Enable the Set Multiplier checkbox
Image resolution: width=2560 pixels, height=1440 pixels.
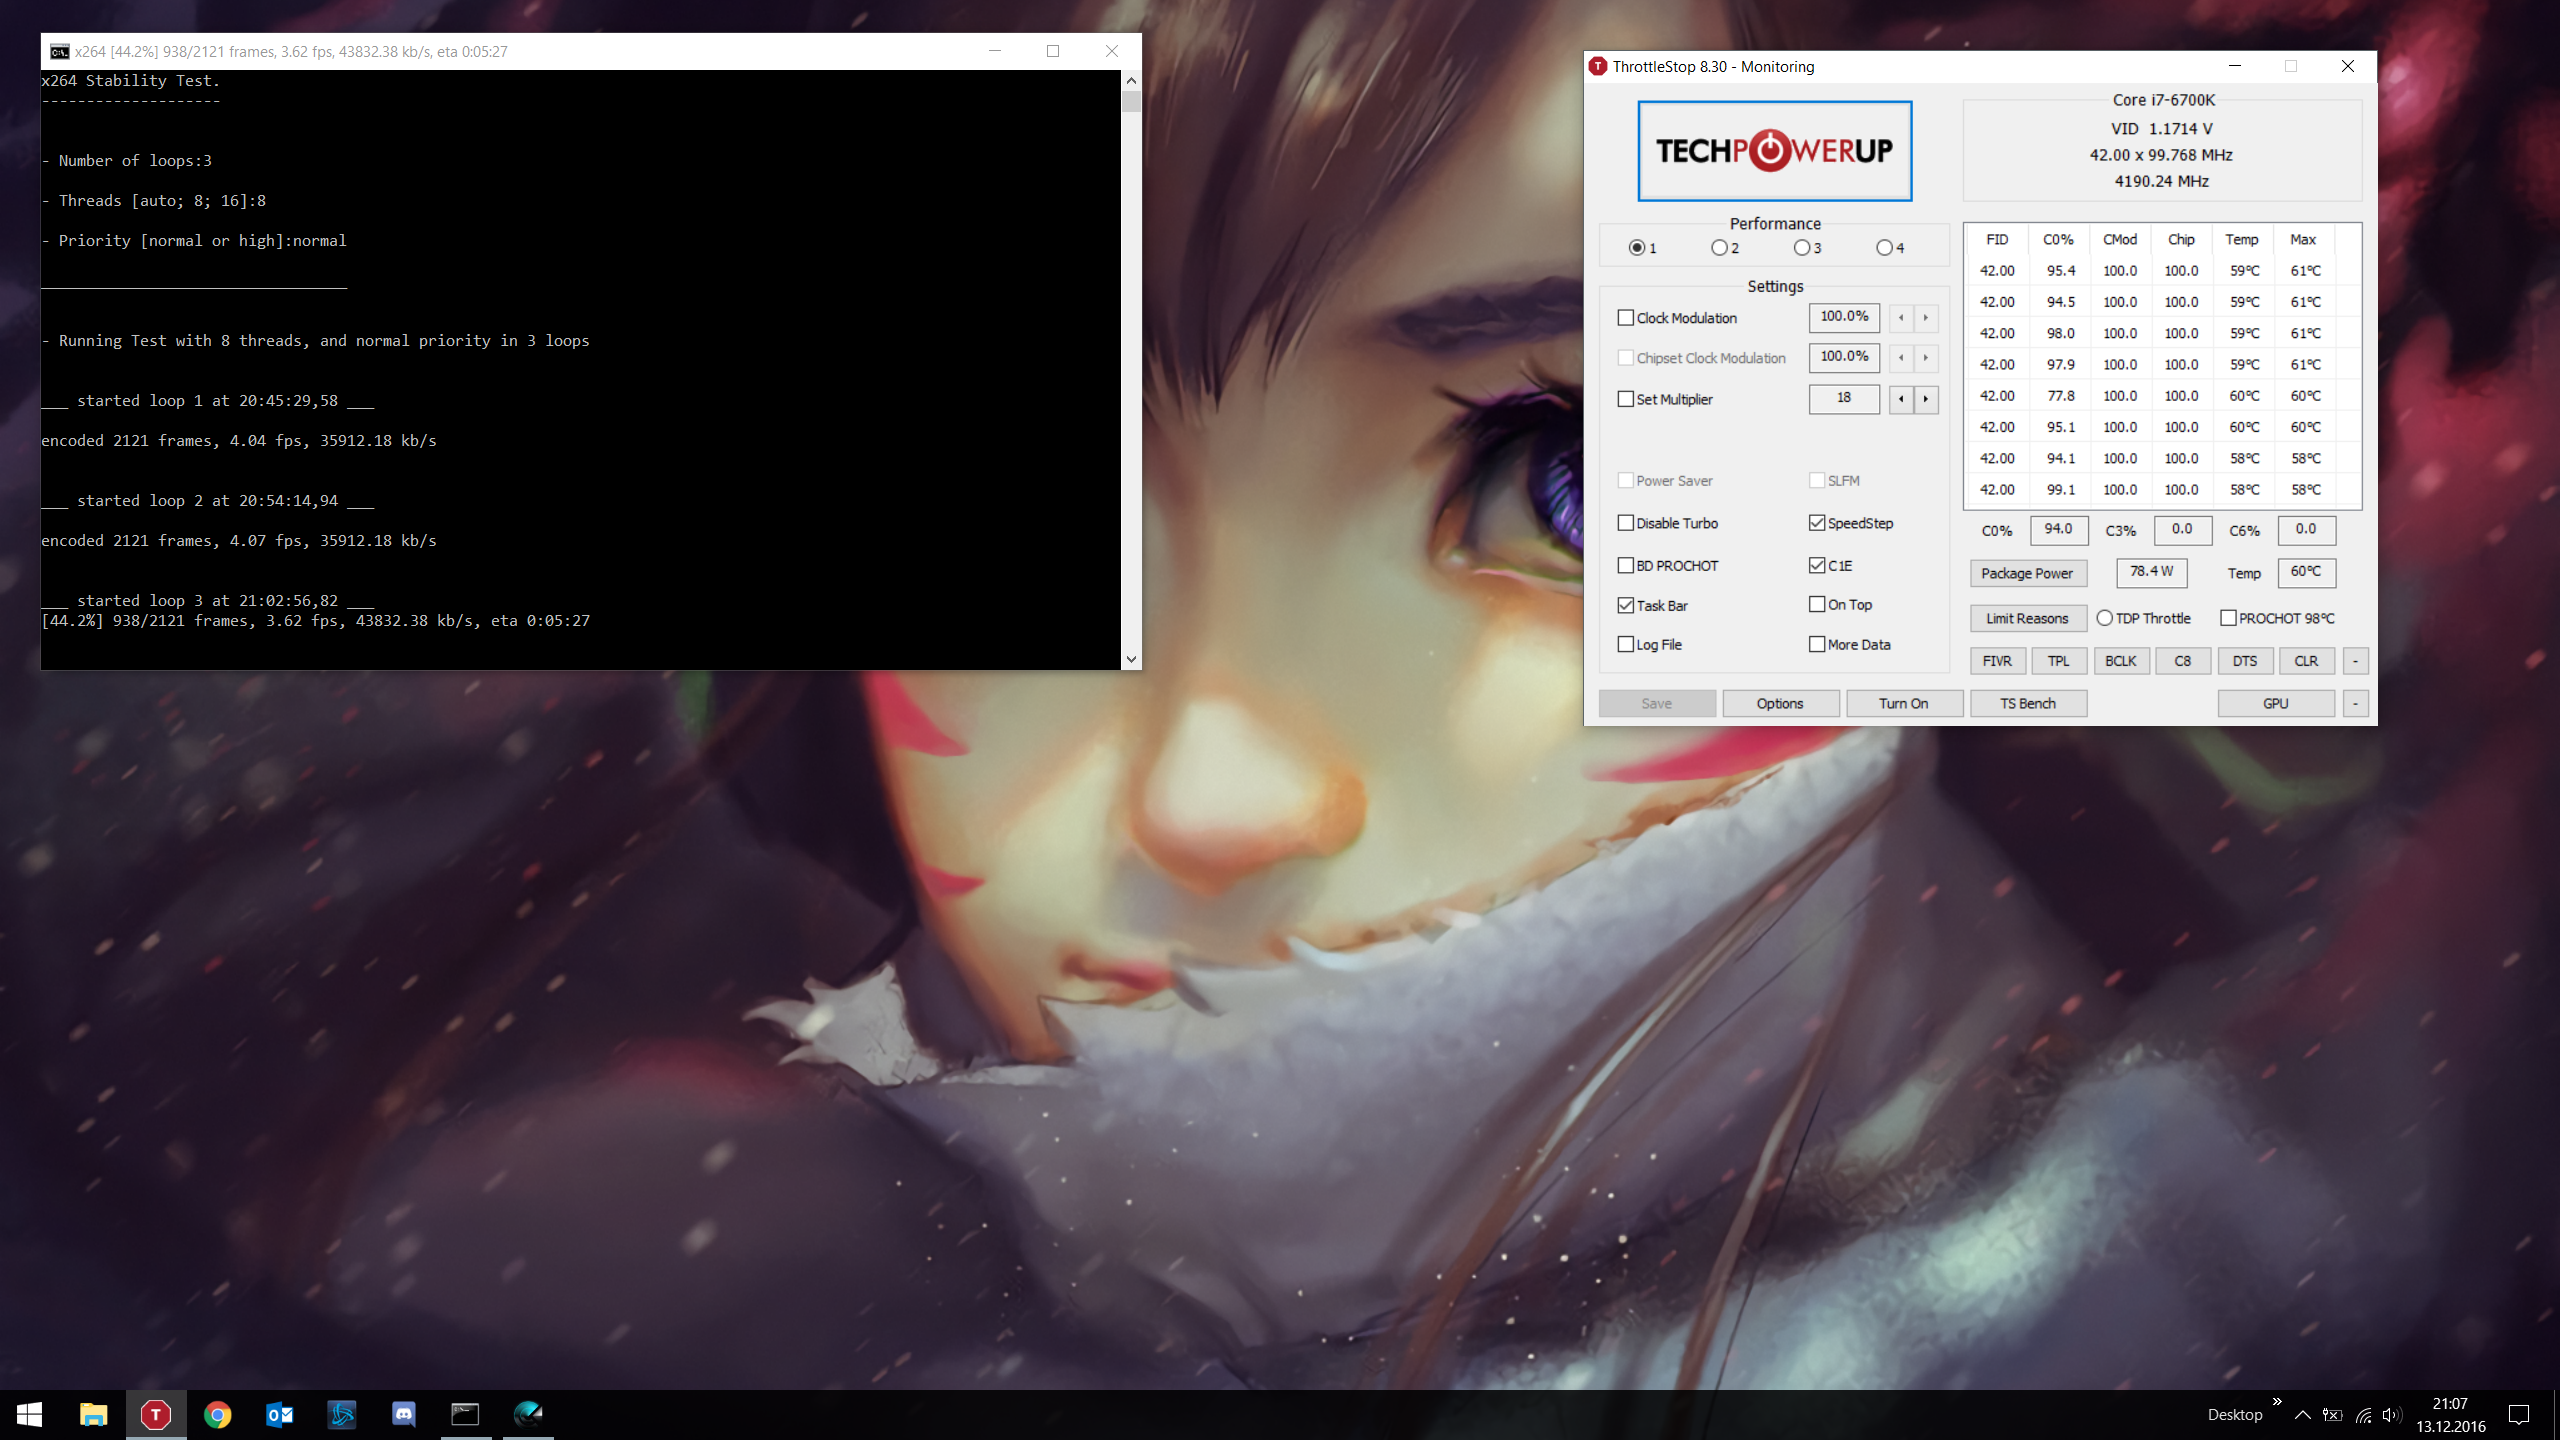point(1626,399)
